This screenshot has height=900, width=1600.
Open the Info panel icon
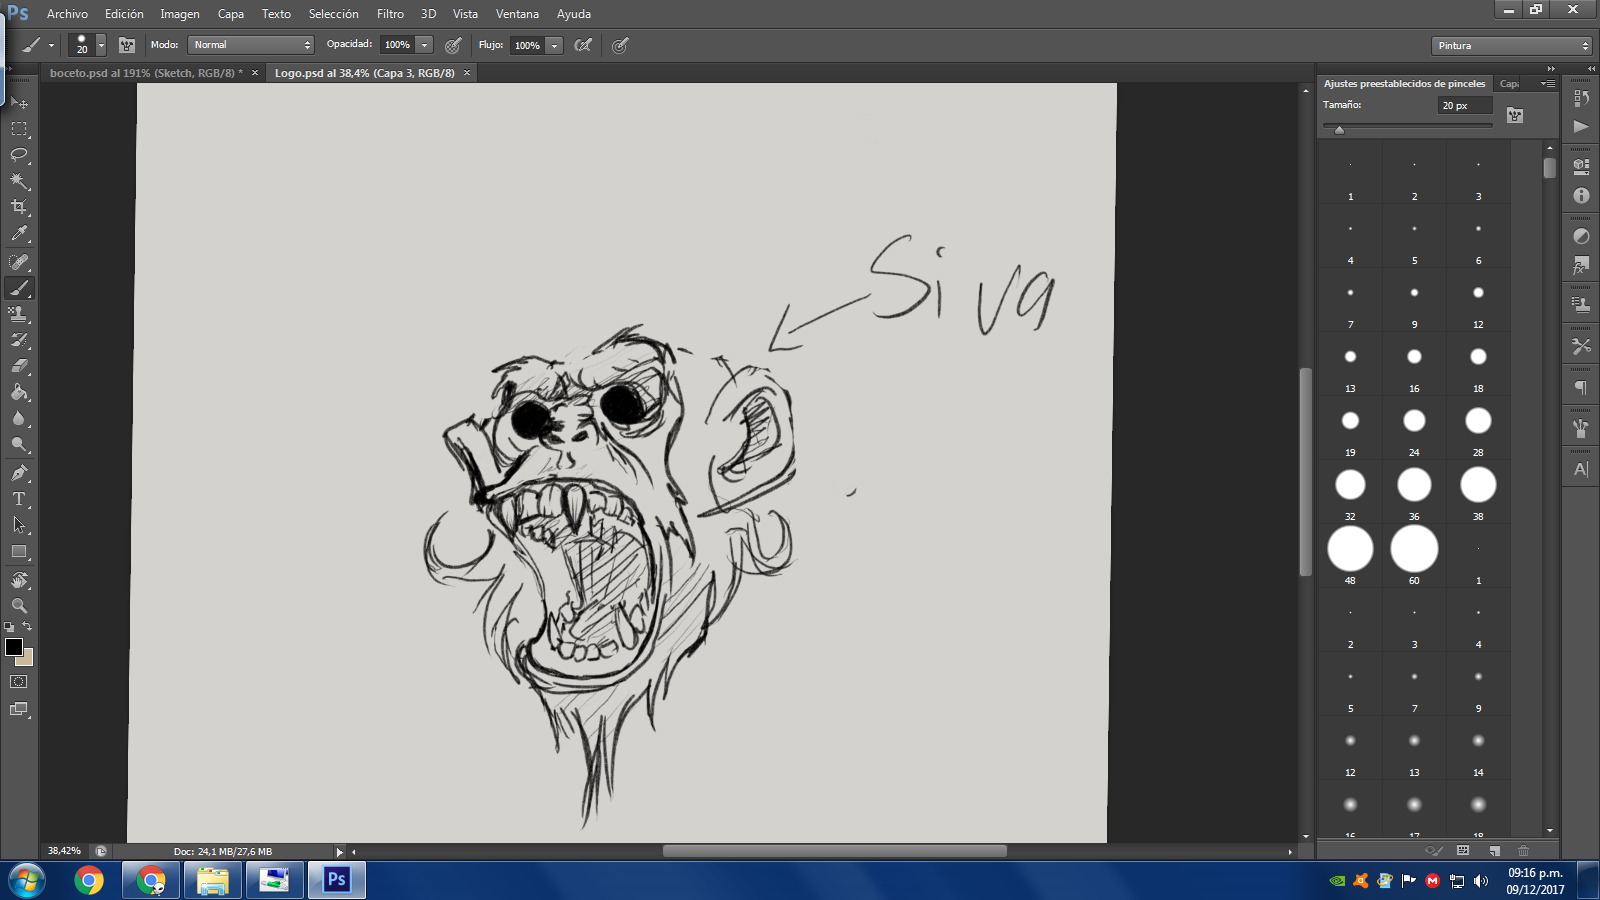point(1581,196)
